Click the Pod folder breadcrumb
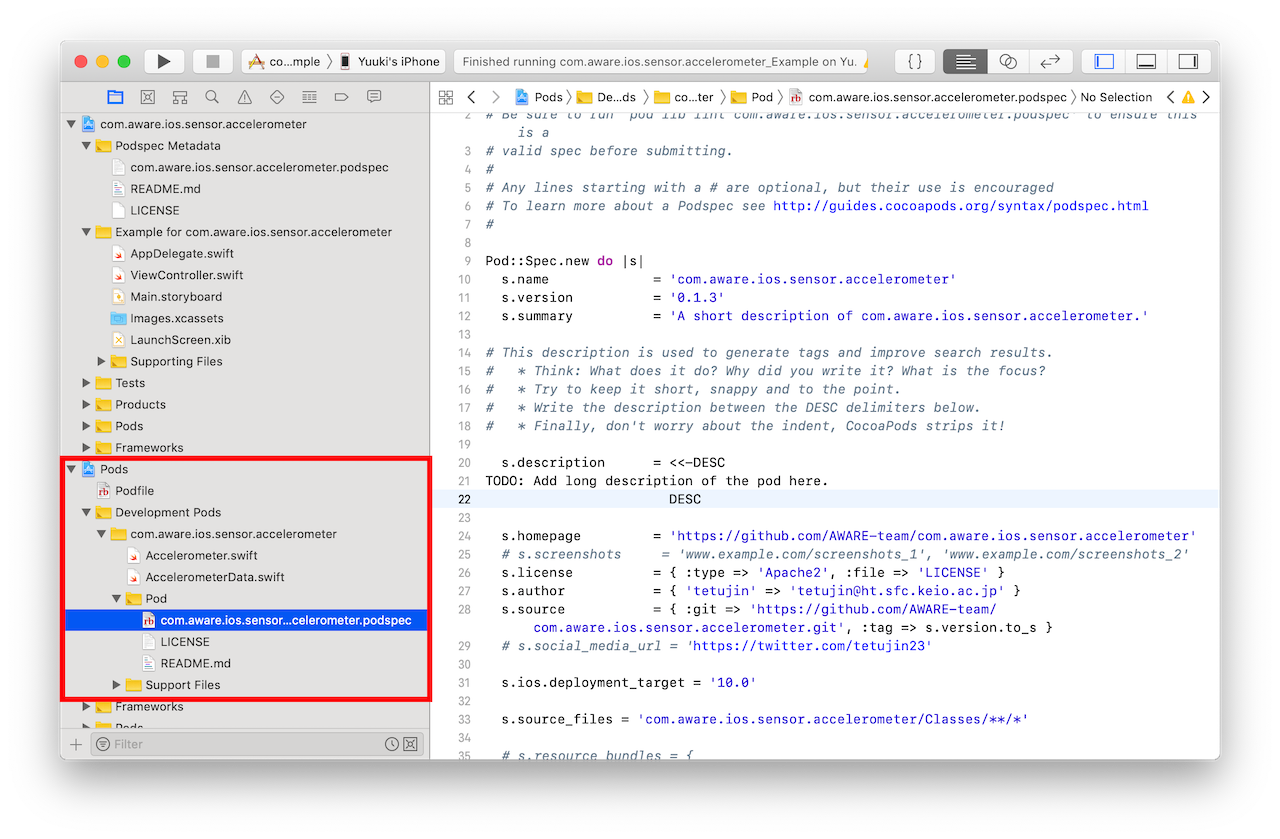Image resolution: width=1280 pixels, height=839 pixels. point(752,97)
